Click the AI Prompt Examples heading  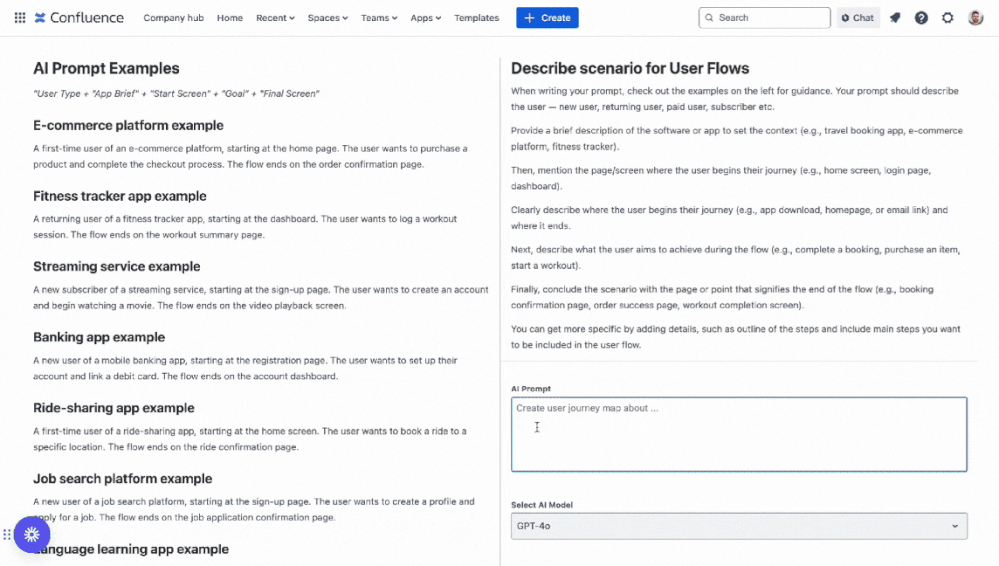coord(106,68)
